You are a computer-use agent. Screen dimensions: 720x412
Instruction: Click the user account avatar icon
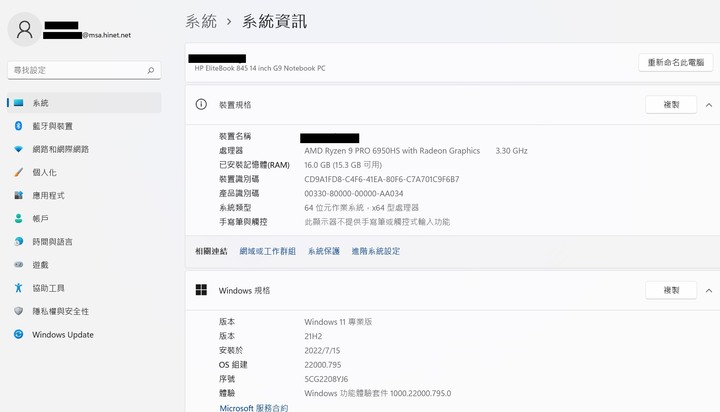click(24, 29)
